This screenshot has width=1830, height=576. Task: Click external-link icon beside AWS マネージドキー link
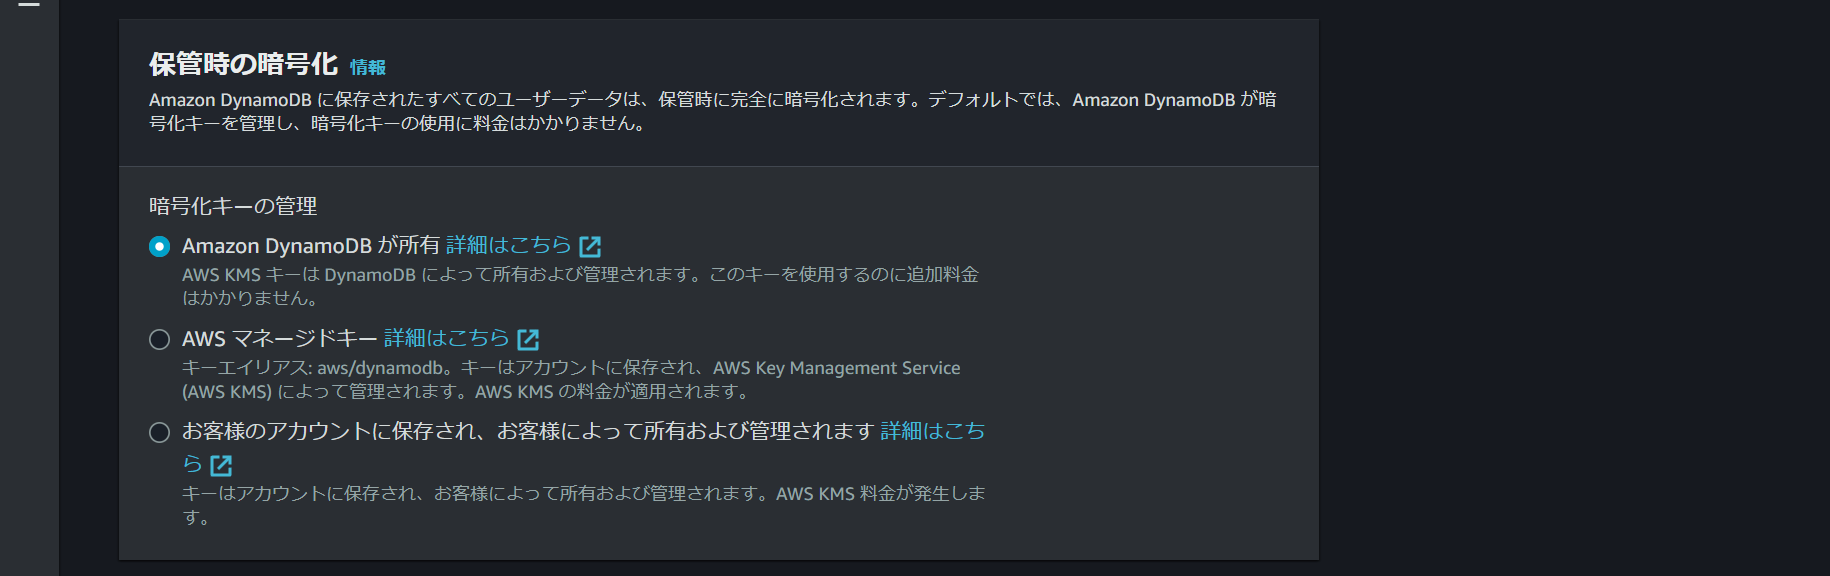528,339
